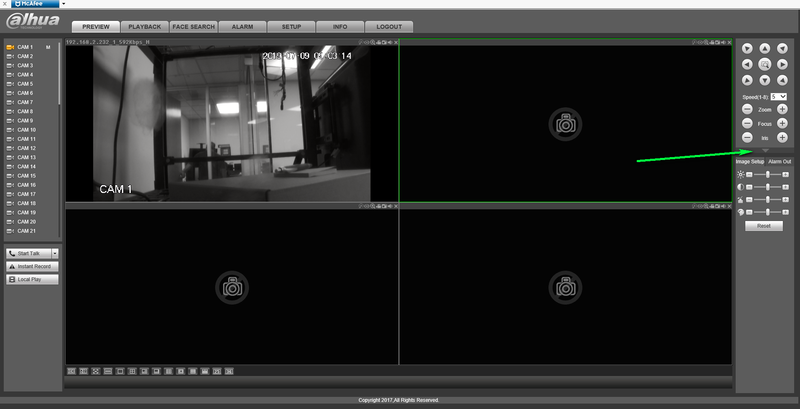Move camera diagonally down-left via PTZ arrow
800x409 pixels.
point(747,80)
